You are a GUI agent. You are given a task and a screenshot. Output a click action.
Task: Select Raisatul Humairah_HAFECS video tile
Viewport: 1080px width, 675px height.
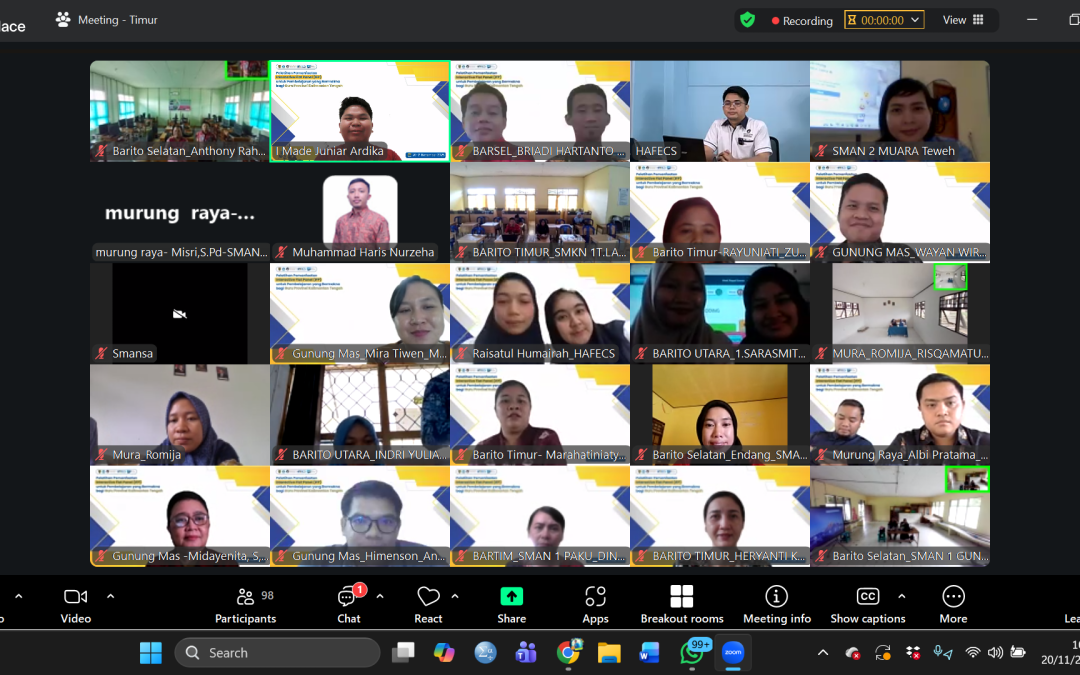[540, 313]
